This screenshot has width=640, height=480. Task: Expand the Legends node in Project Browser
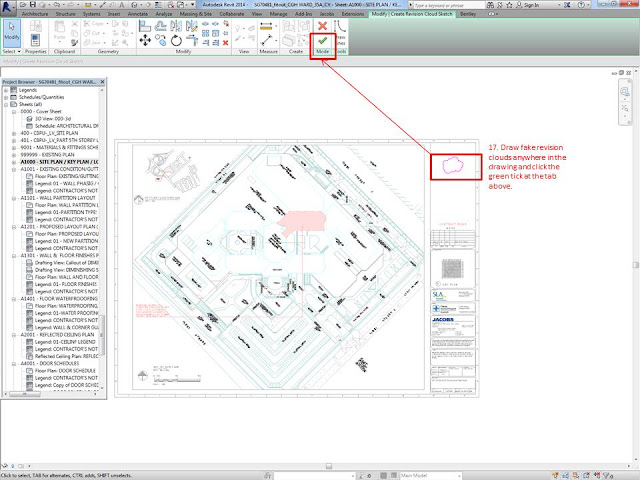click(6, 90)
